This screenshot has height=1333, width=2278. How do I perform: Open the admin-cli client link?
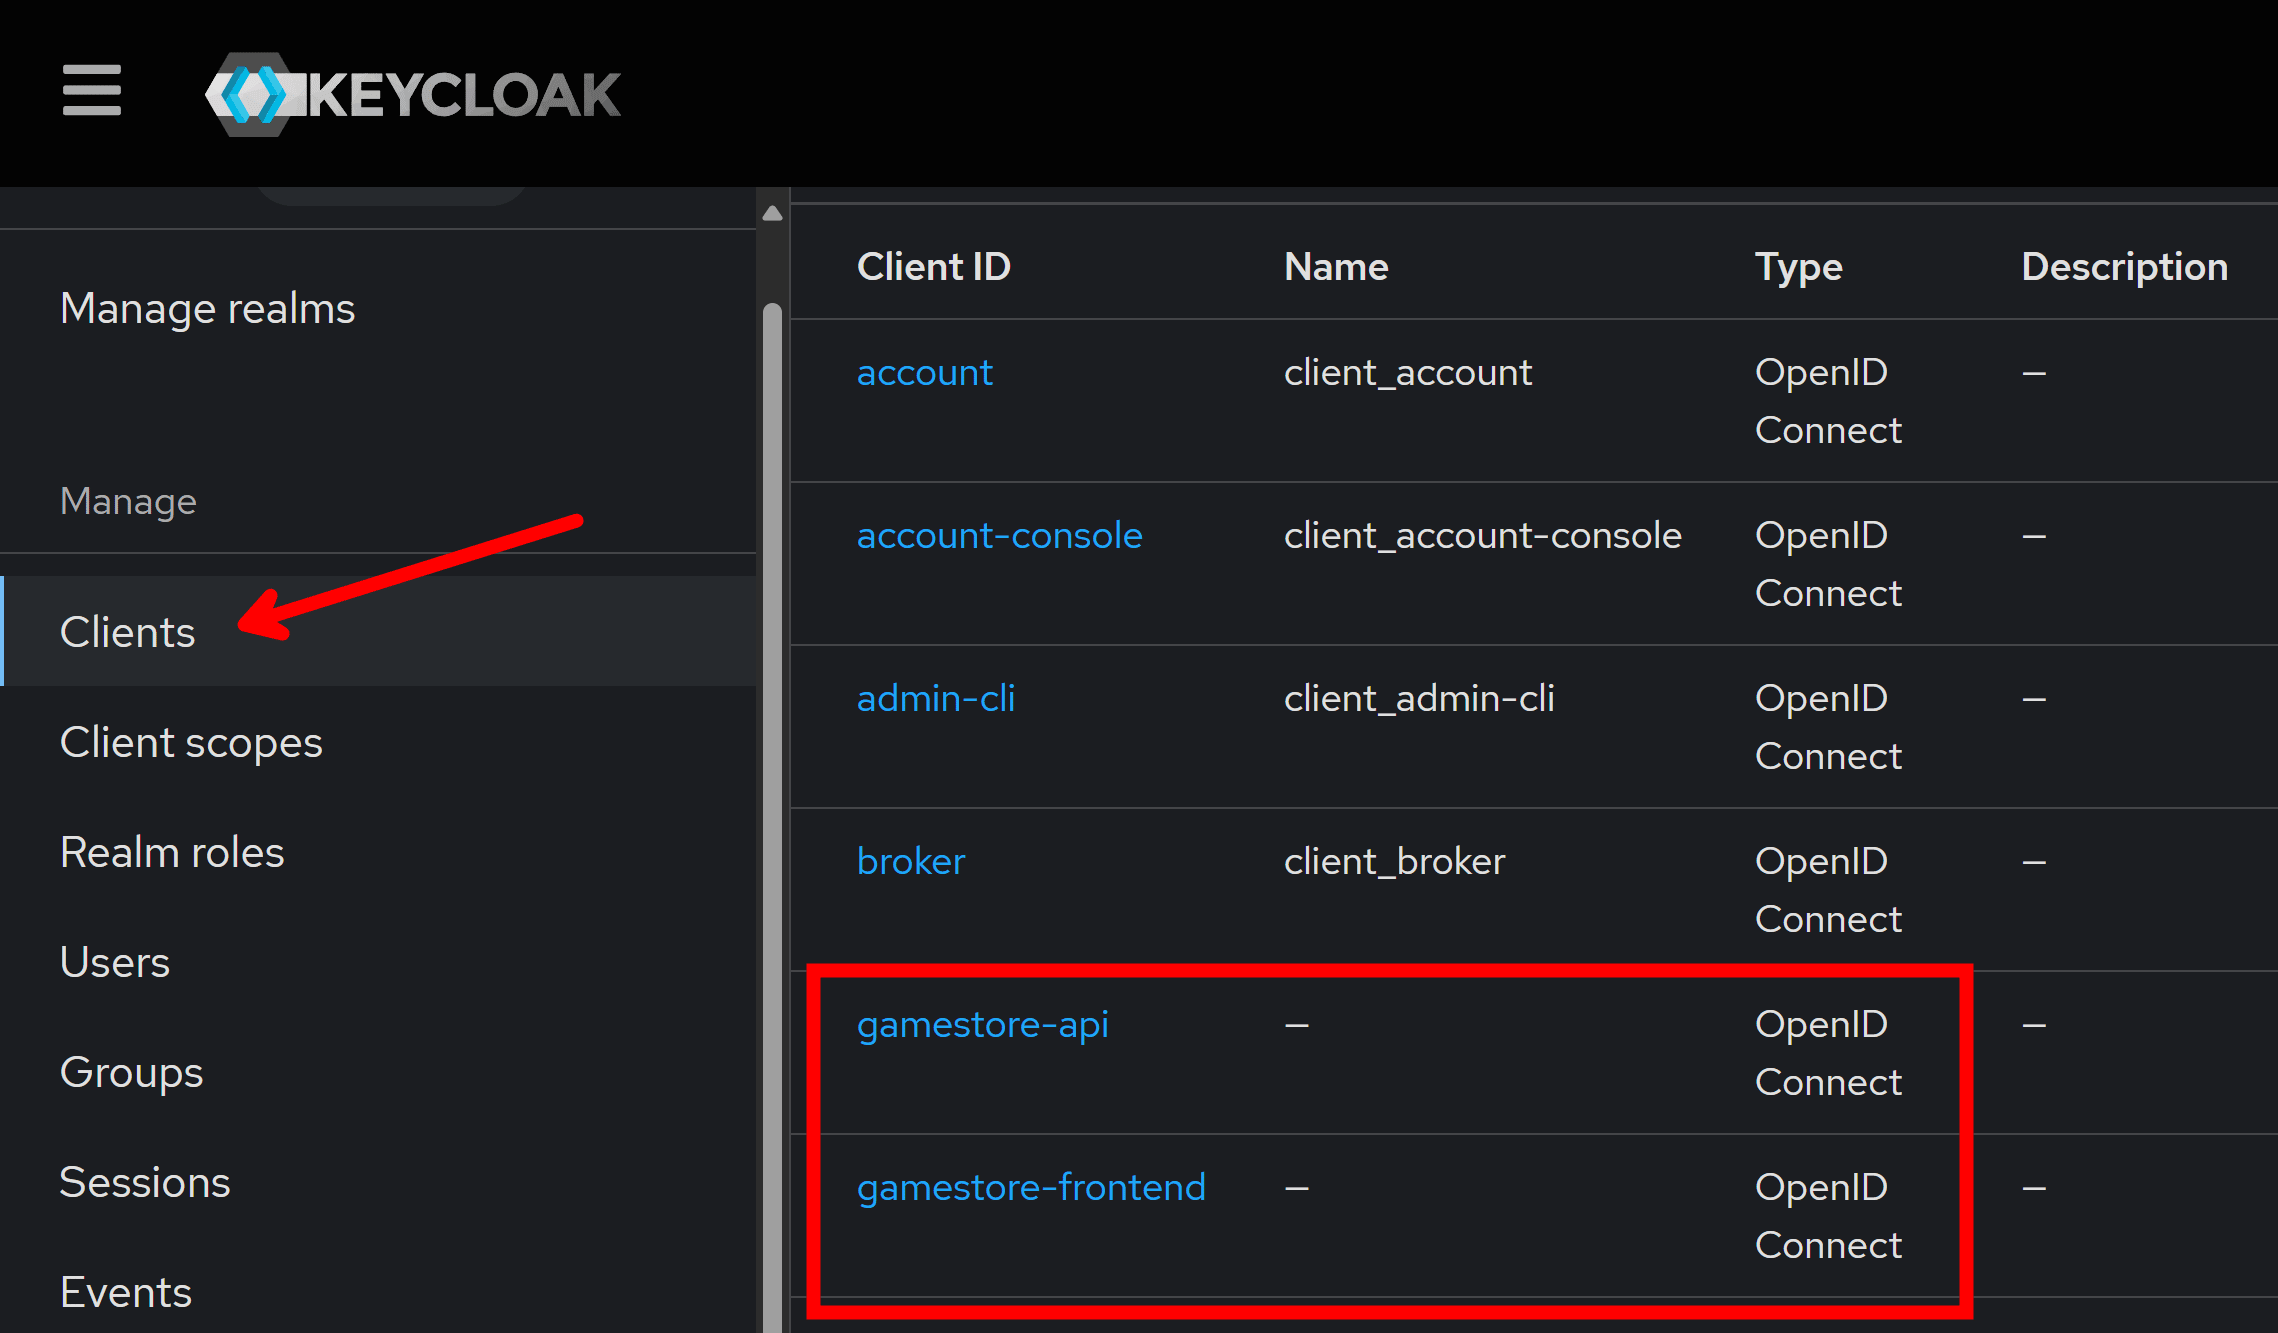coord(936,698)
